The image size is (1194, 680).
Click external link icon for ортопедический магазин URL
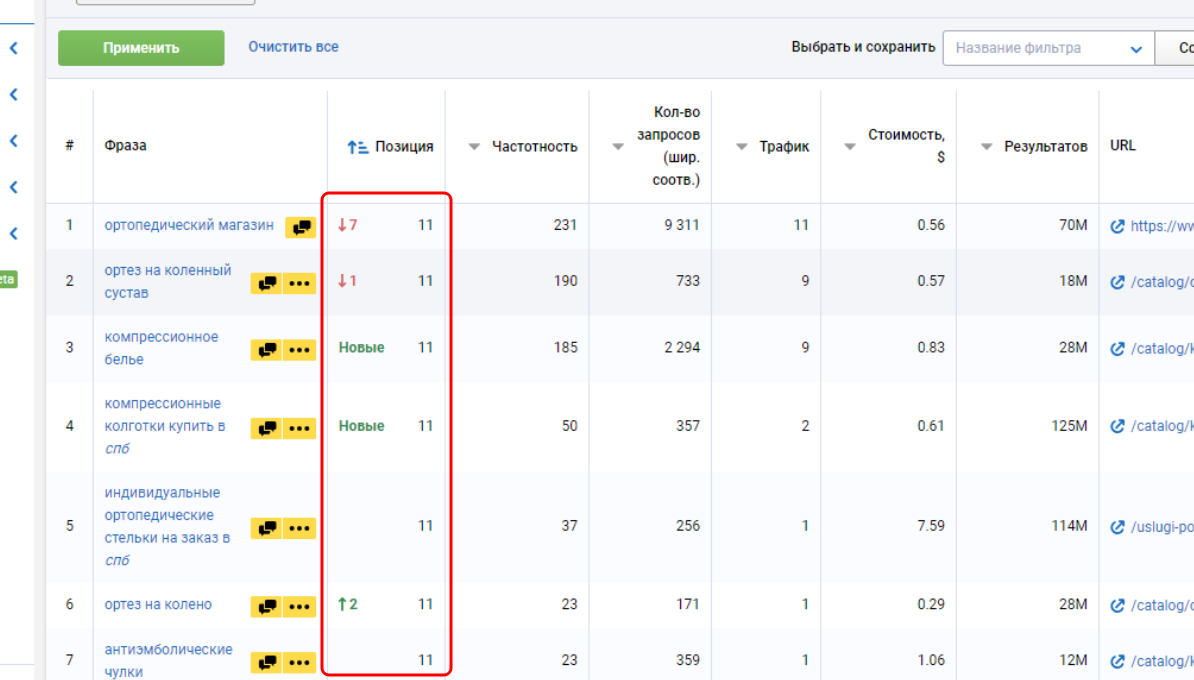click(1118, 226)
